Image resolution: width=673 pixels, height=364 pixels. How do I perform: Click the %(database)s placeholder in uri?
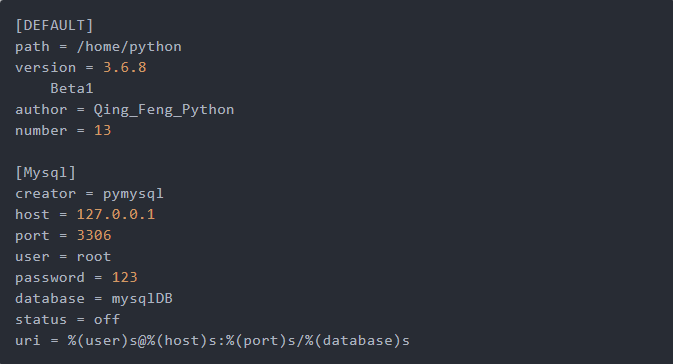point(357,341)
